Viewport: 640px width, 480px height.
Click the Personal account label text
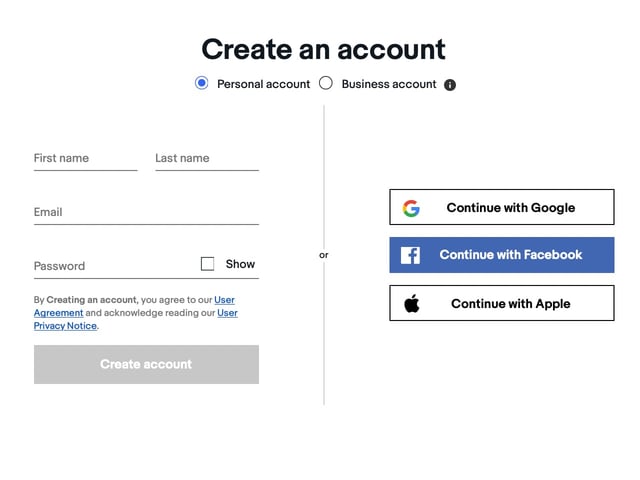click(264, 85)
